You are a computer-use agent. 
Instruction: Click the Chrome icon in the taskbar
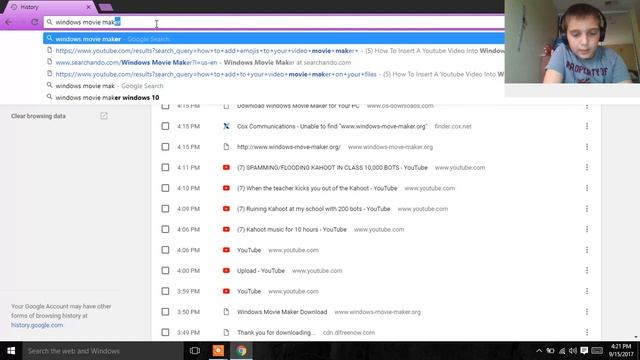[242, 351]
